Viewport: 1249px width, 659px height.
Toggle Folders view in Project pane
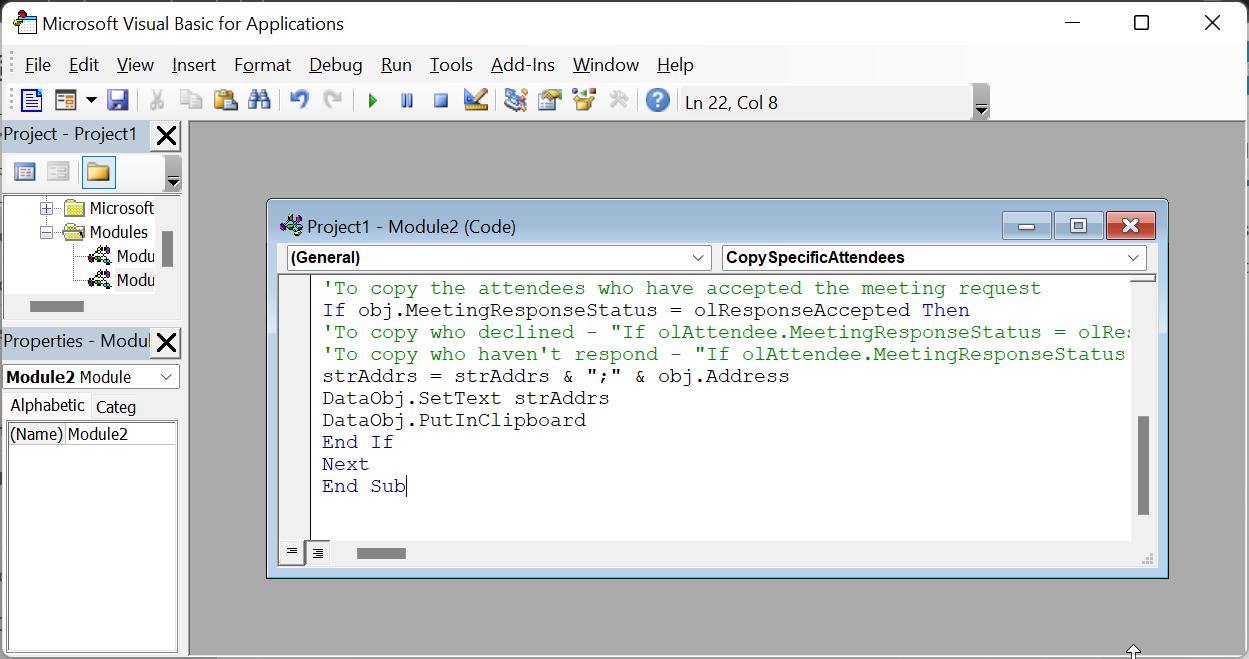point(98,172)
